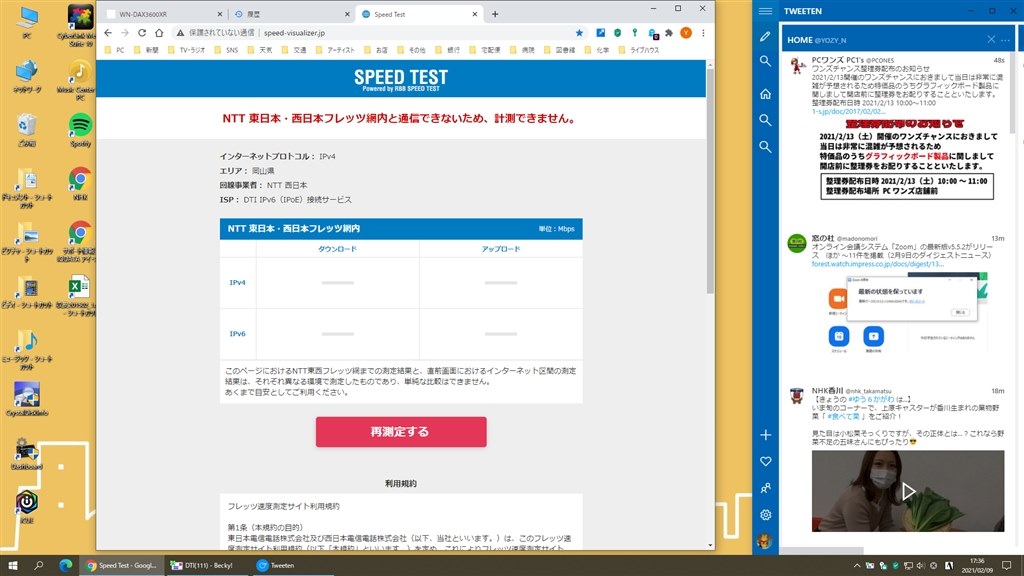This screenshot has width=1024, height=576.
Task: Click the 再測定する retest button
Action: pyautogui.click(x=401, y=432)
